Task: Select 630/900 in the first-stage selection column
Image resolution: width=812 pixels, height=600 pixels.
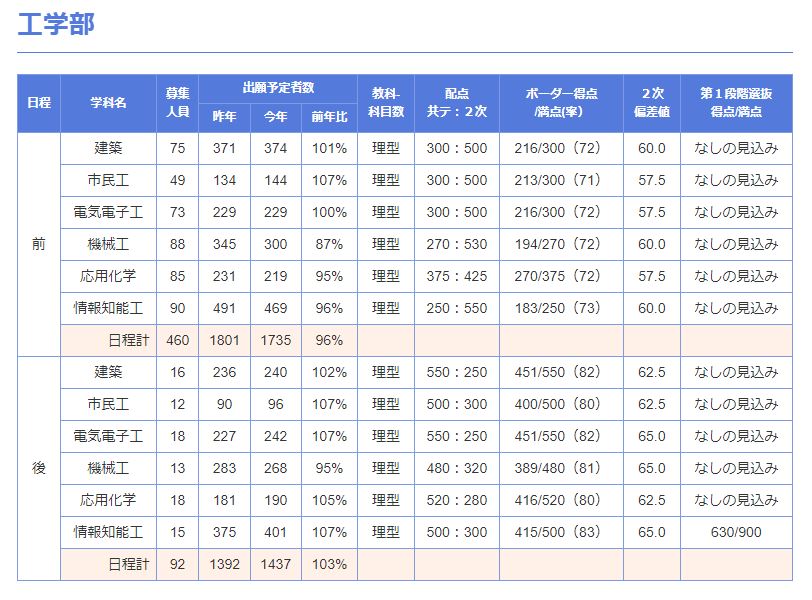Action: [736, 532]
